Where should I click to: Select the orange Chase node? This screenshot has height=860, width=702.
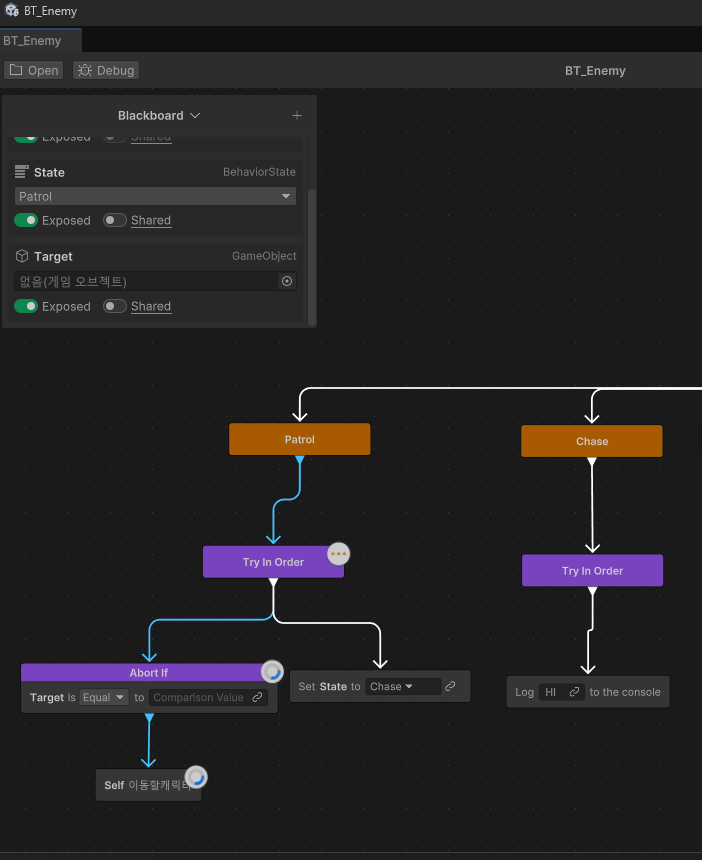click(591, 441)
